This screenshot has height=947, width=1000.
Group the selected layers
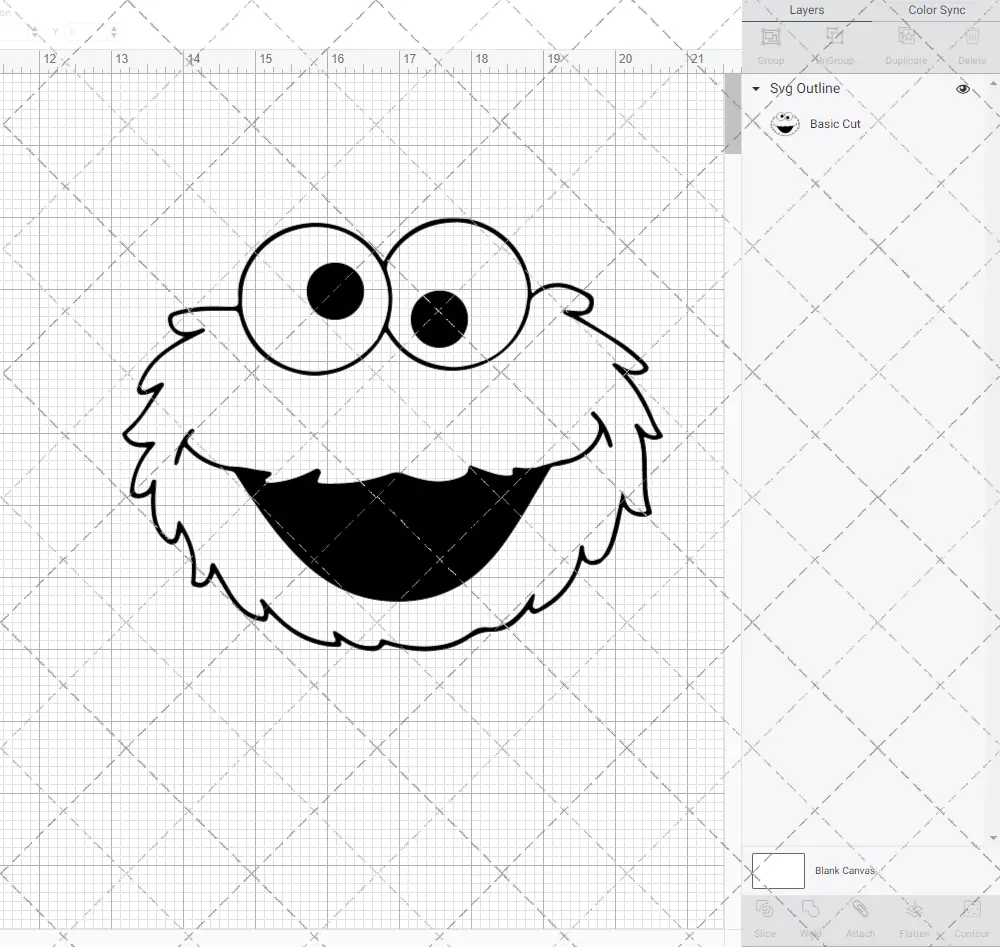tap(770, 43)
